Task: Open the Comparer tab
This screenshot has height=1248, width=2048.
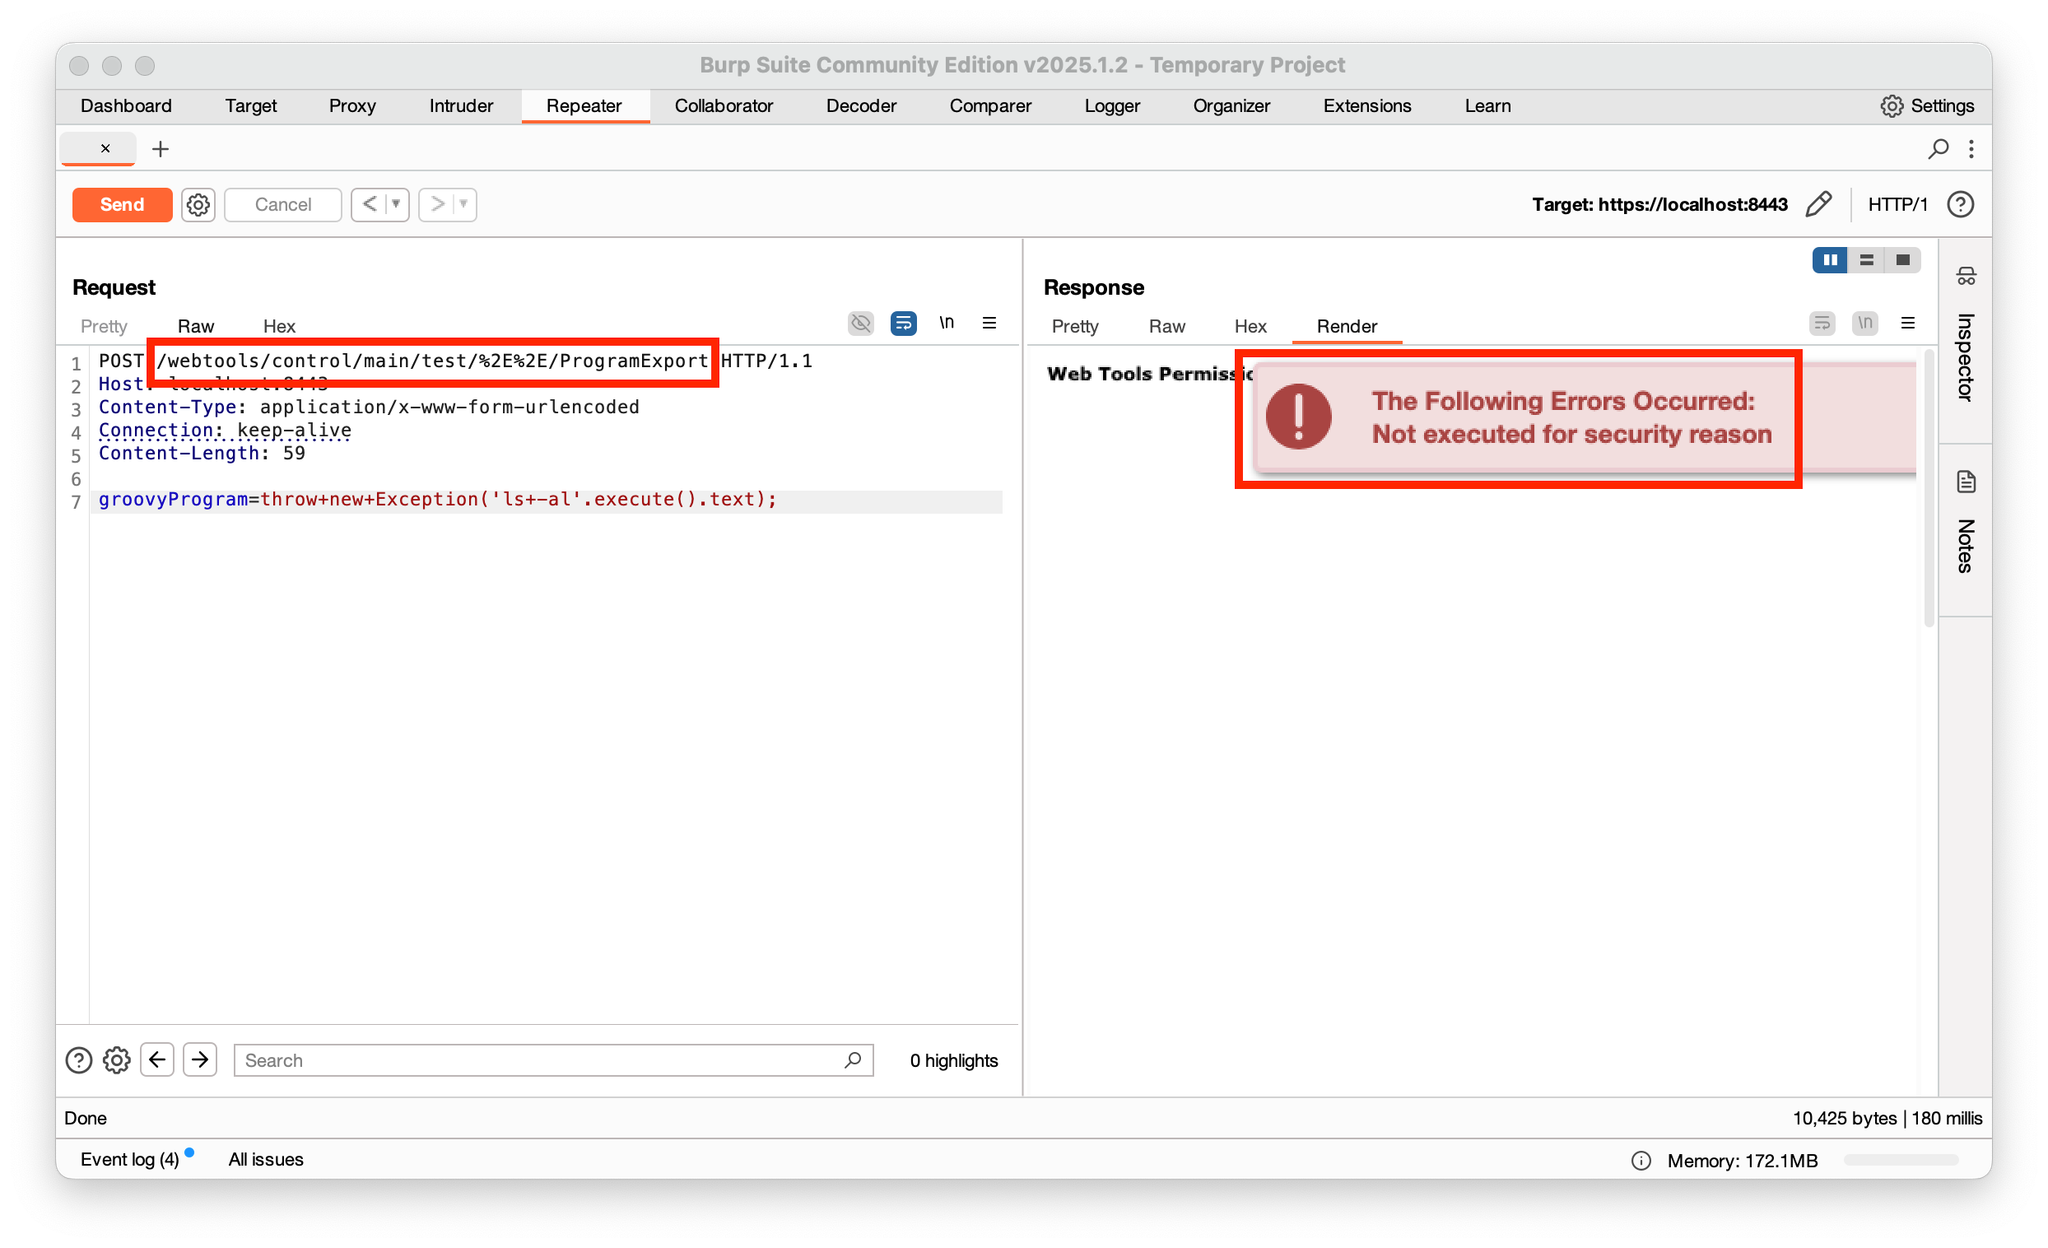Action: coord(990,106)
